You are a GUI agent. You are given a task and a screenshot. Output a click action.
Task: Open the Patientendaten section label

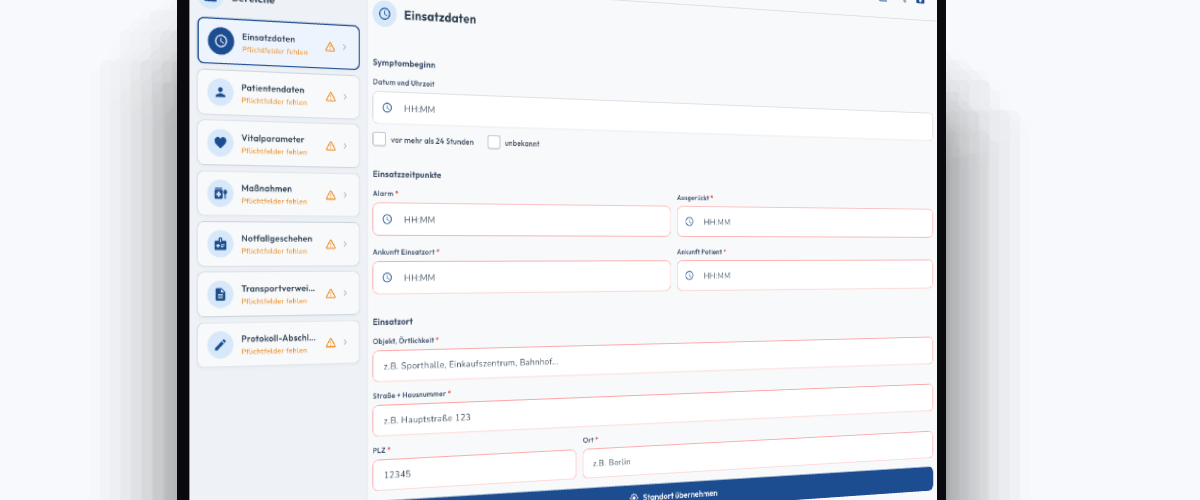pos(273,89)
